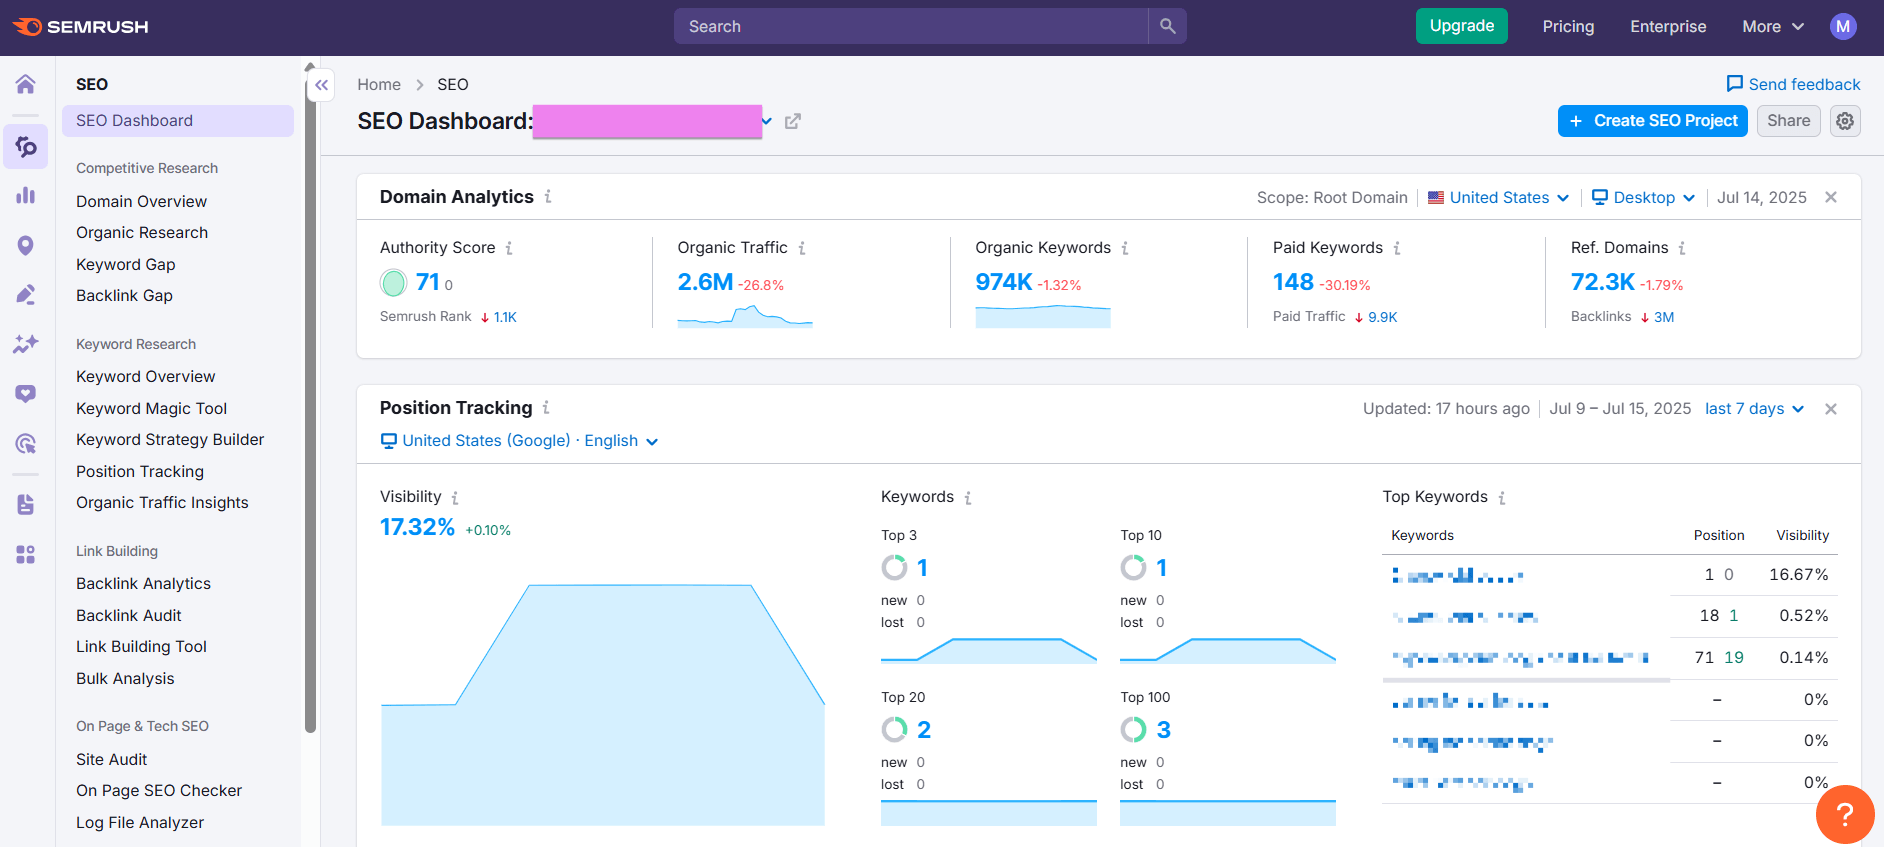Viewport: 1884px width, 847px height.
Task: Click Paid Keywords info icon
Action: (1397, 248)
